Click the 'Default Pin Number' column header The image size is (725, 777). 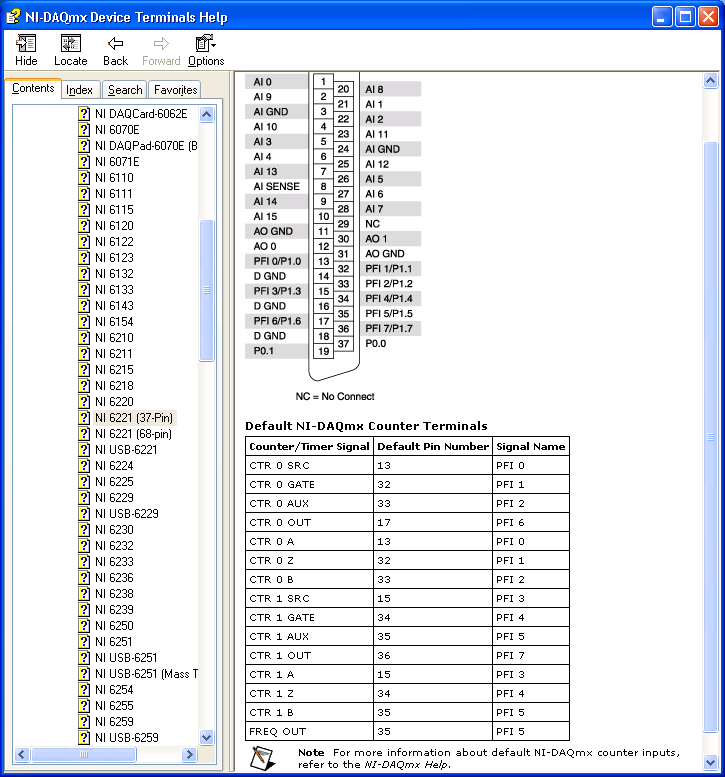click(x=433, y=446)
